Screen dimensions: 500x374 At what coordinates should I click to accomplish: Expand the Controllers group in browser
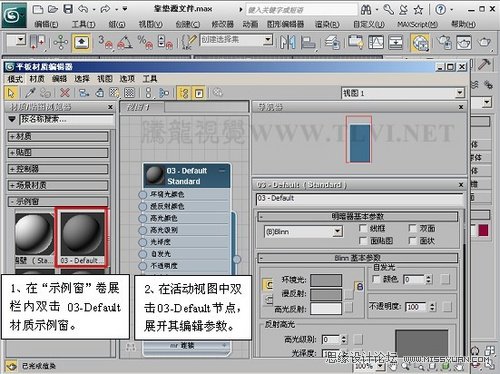[58, 169]
